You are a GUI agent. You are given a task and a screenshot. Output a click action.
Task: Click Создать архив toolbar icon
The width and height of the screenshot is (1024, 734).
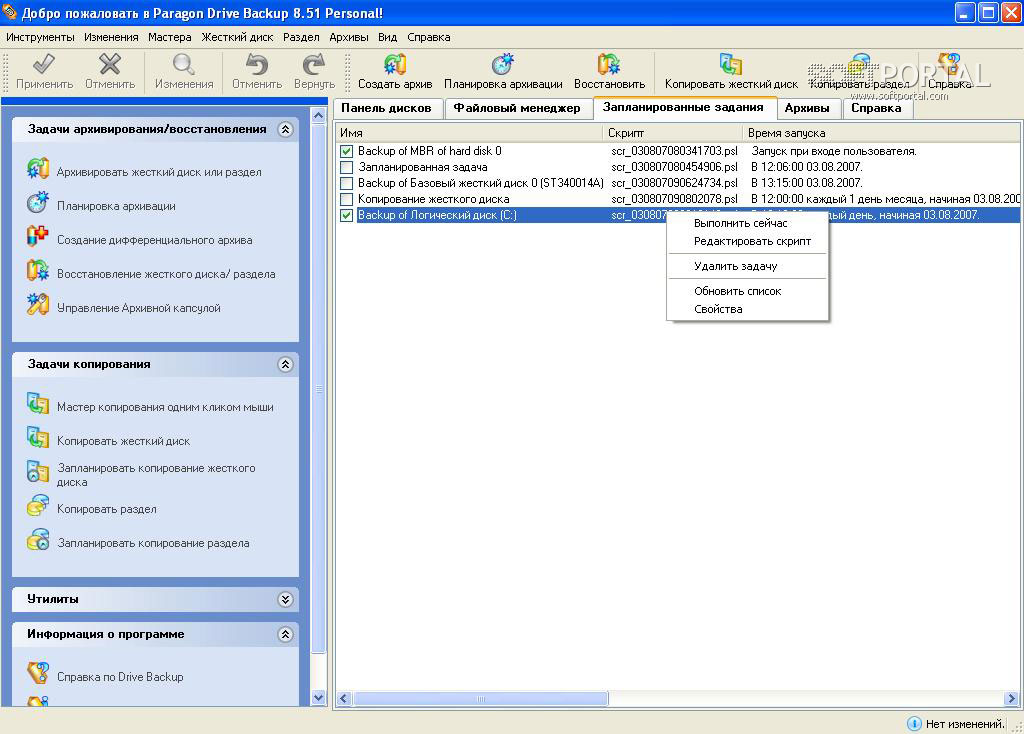[395, 64]
